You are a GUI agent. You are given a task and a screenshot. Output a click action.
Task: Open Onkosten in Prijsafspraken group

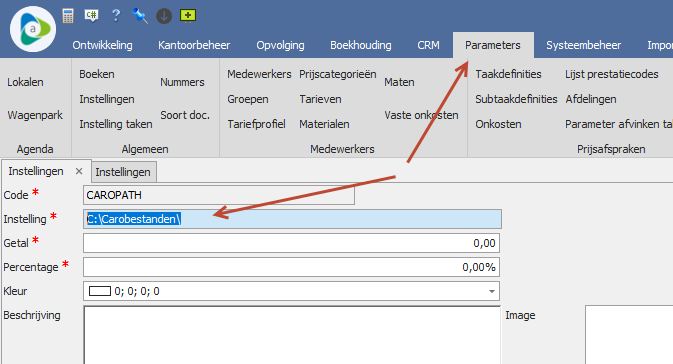point(498,124)
